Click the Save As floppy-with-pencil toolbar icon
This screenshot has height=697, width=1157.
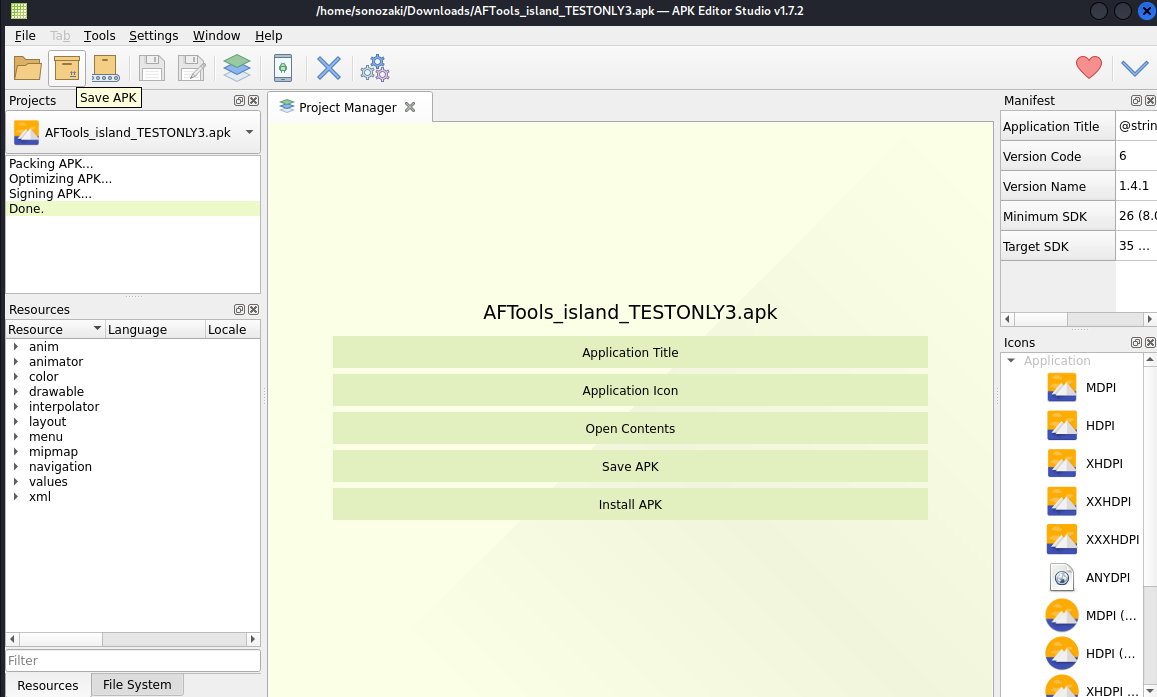[x=192, y=69]
